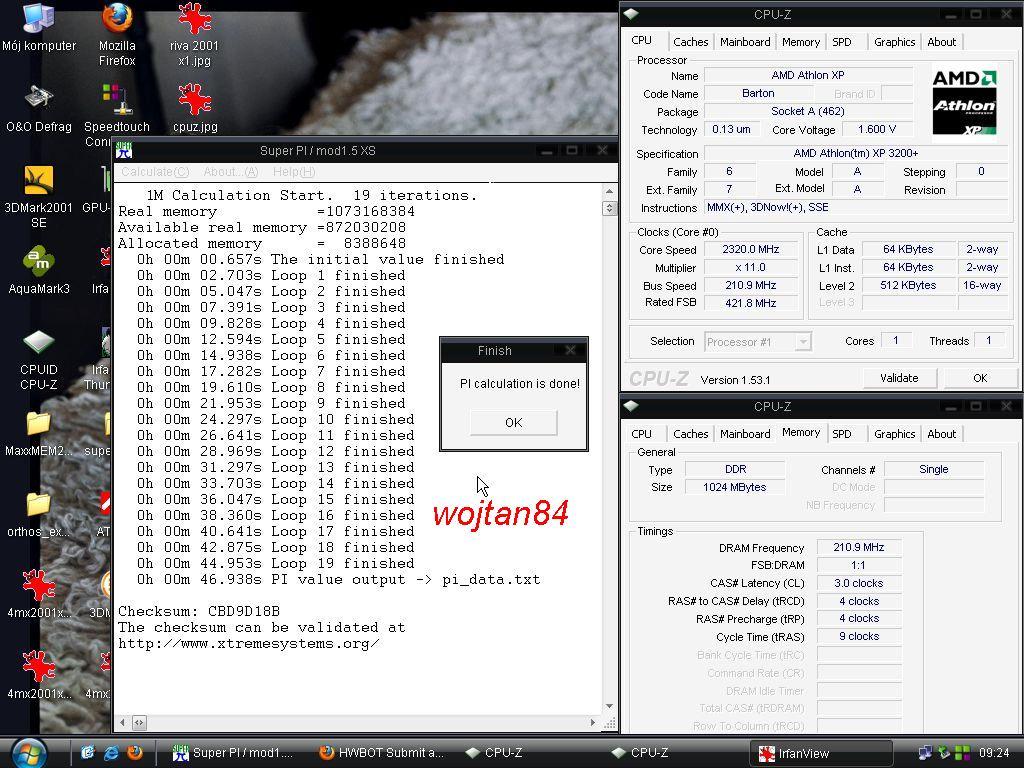The width and height of the screenshot is (1024, 768).
Task: Switch to first CPU-Z taskbar button
Action: (494, 753)
